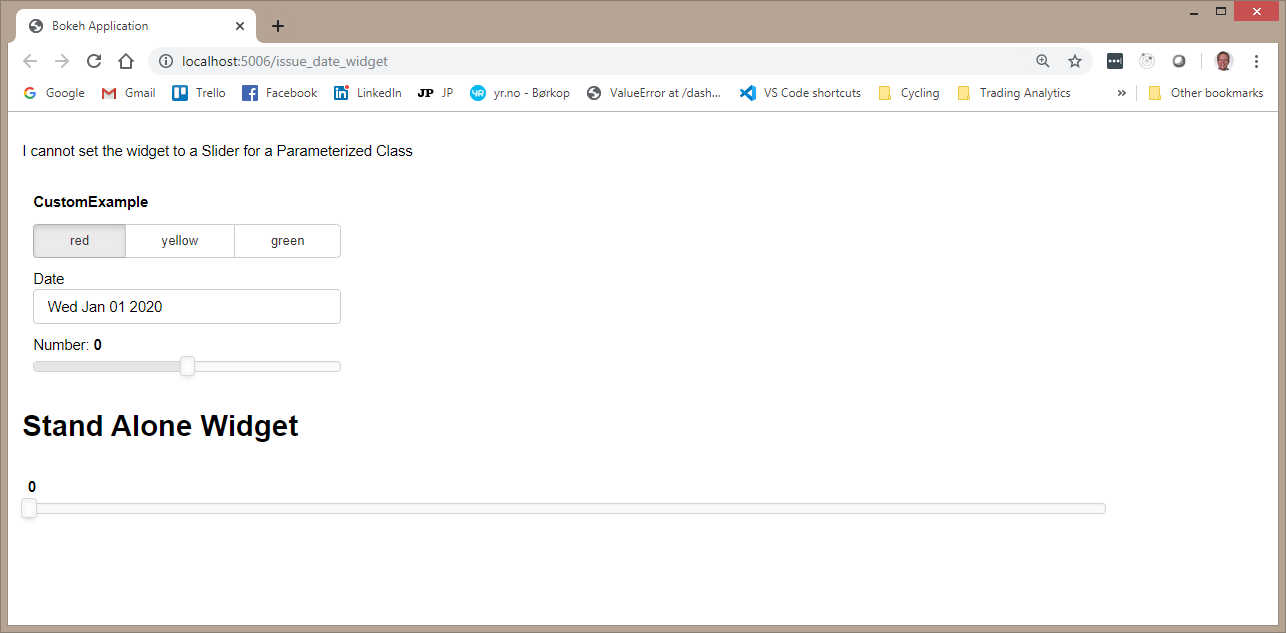The image size is (1286, 633).
Task: Open the LinkedIn bookmark
Action: [367, 92]
